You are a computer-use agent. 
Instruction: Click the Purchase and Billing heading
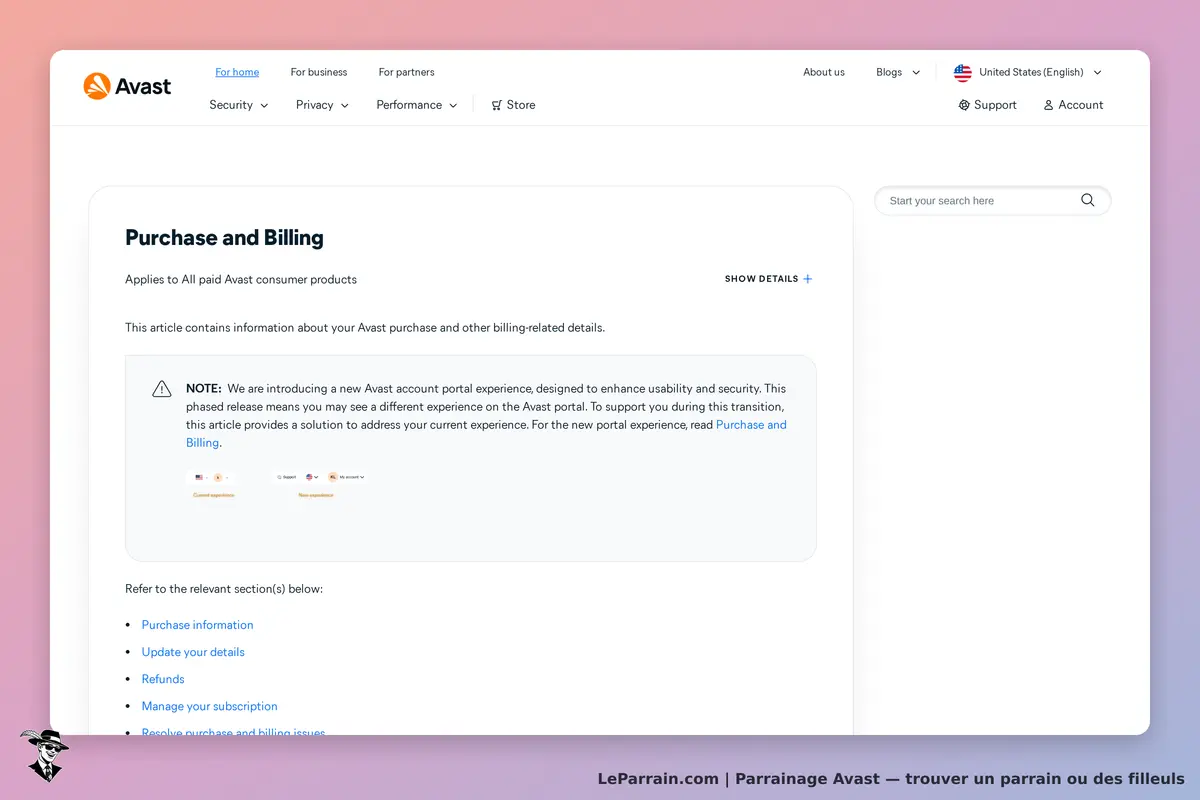(224, 238)
